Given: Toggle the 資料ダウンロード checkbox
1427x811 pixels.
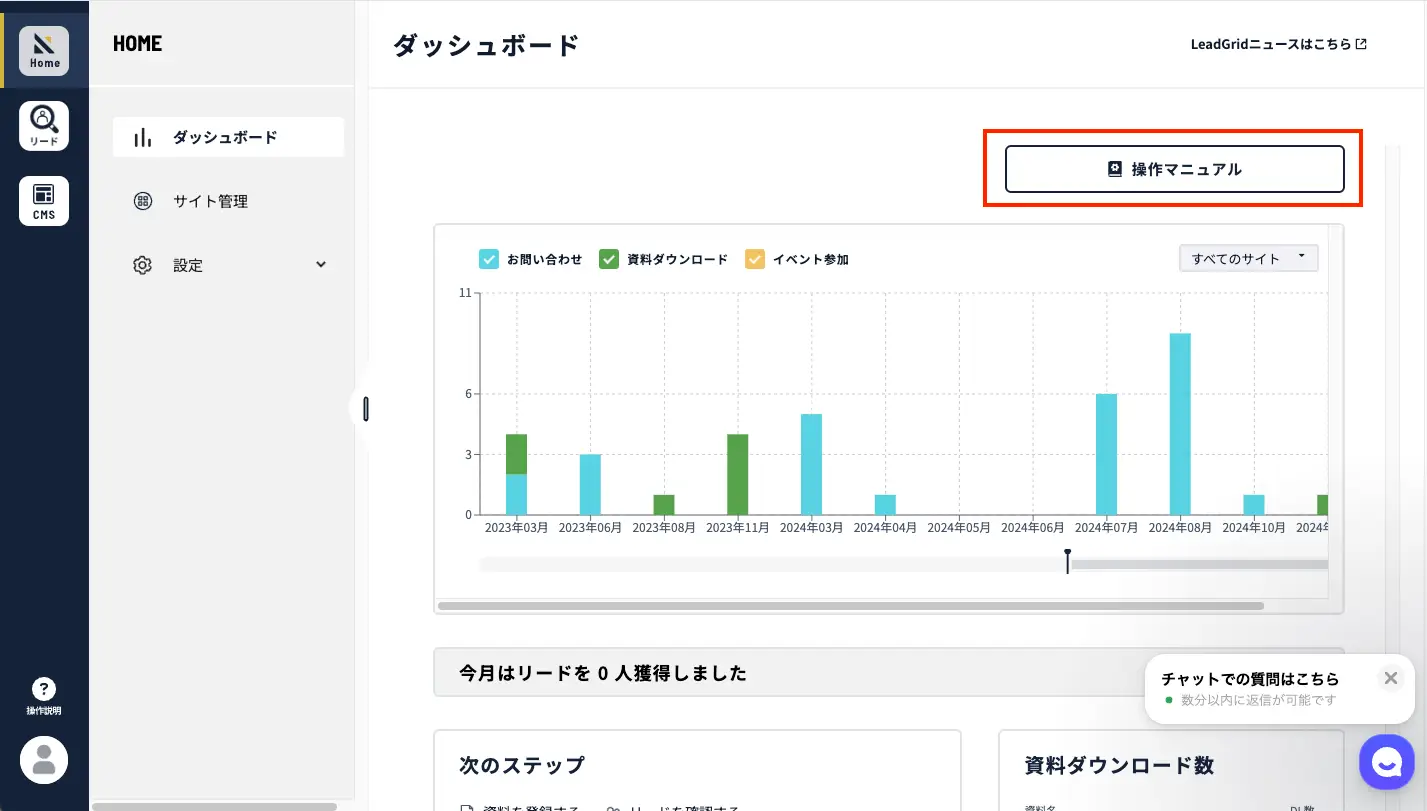Looking at the screenshot, I should click(609, 259).
